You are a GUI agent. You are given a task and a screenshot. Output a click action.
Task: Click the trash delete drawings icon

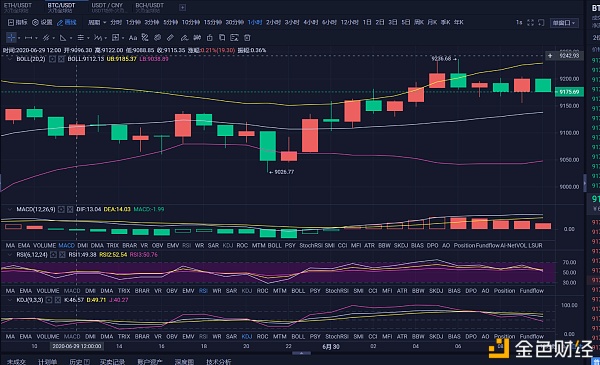point(247,38)
